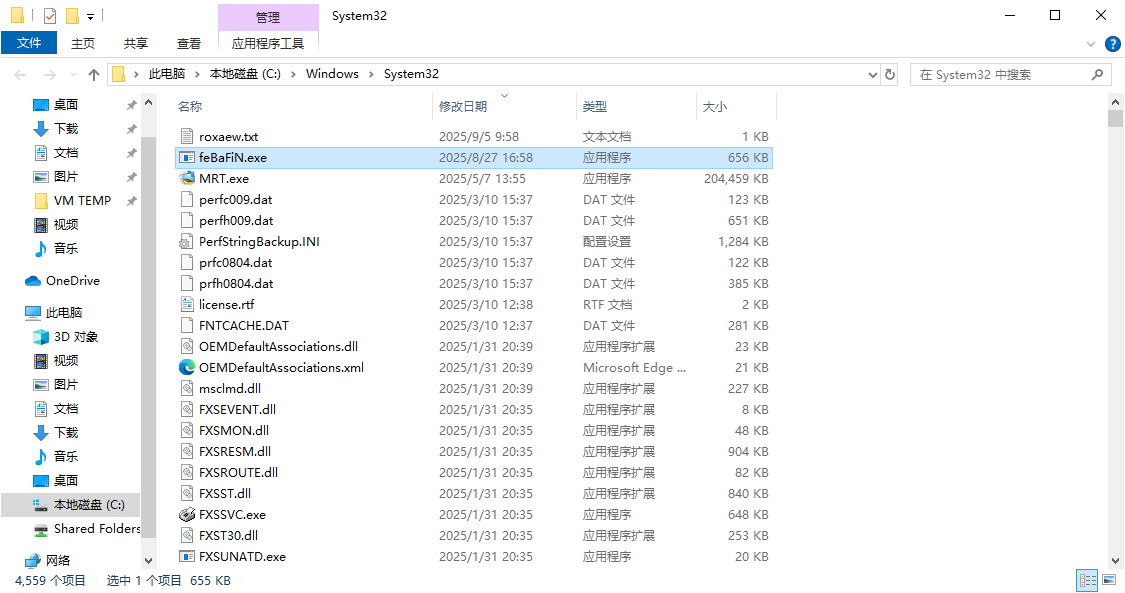1125x593 pixels.
Task: Collapse the ribbon with chevron arrow
Action: (1091, 44)
